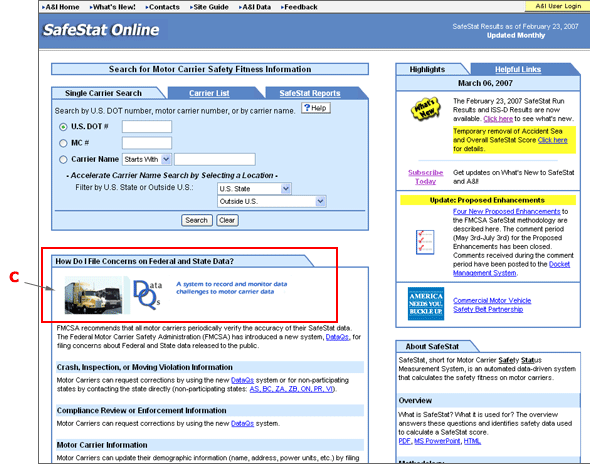Open DataQs link under Compliance Review section
590x464 pixels.
point(242,424)
